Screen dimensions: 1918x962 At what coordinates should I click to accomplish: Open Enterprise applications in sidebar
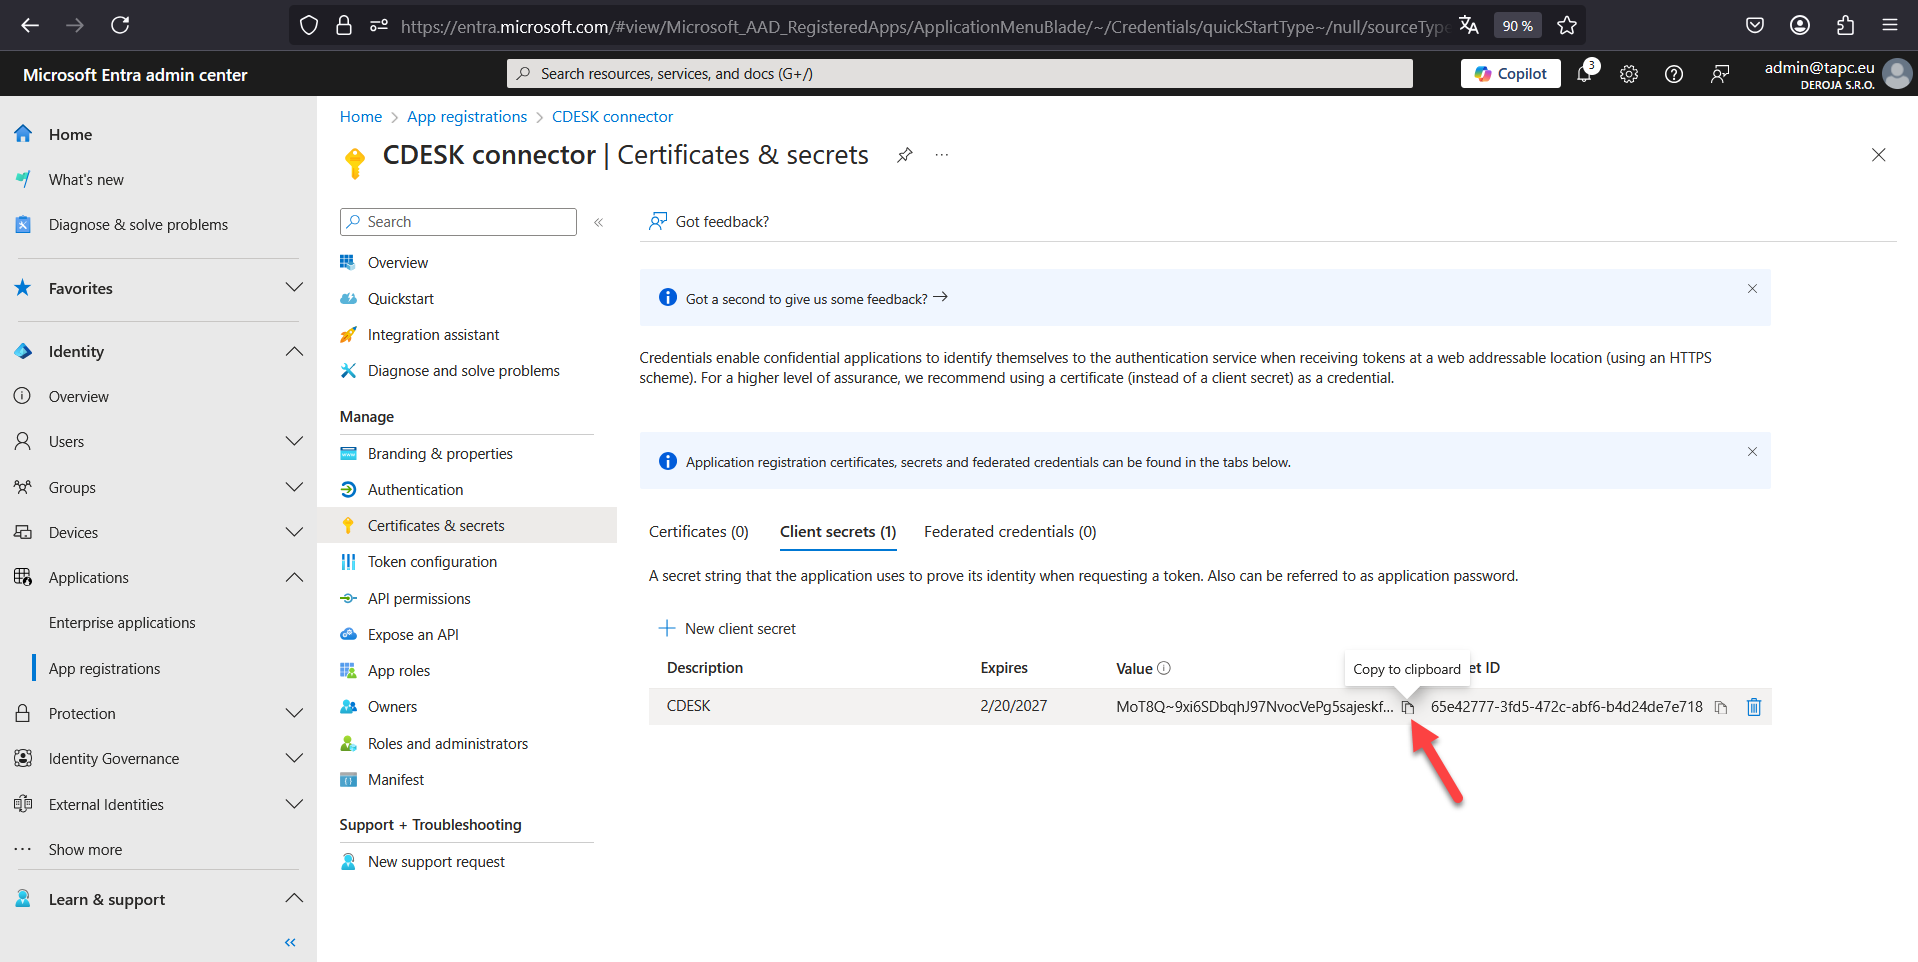coord(122,622)
